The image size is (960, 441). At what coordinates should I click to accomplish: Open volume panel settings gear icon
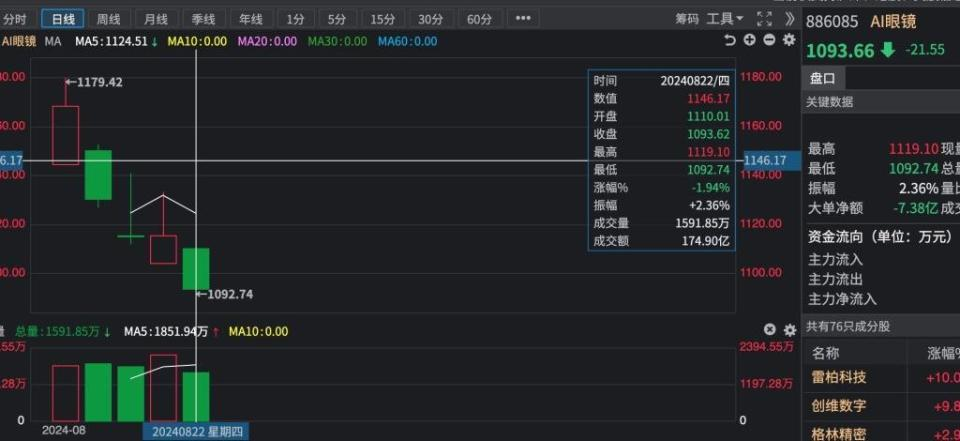pos(790,330)
